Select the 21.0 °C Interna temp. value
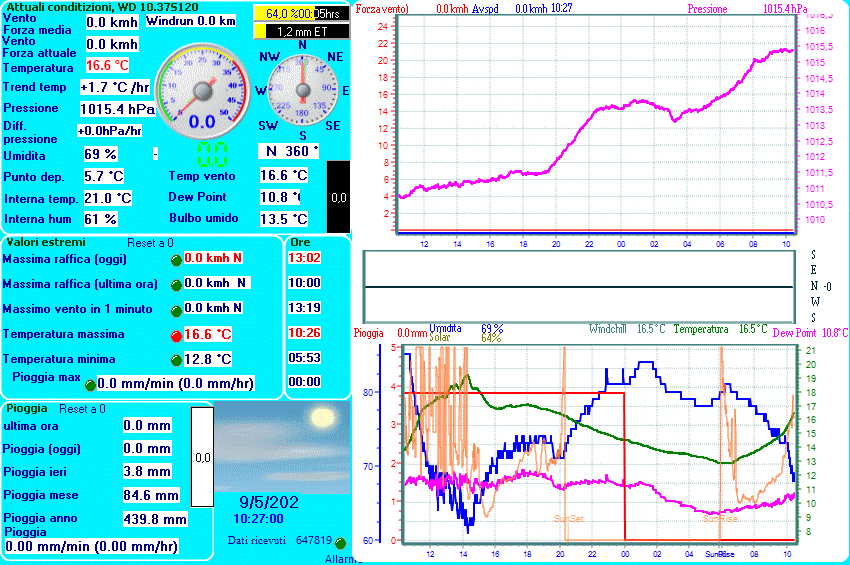The width and height of the screenshot is (850, 565). point(108,198)
